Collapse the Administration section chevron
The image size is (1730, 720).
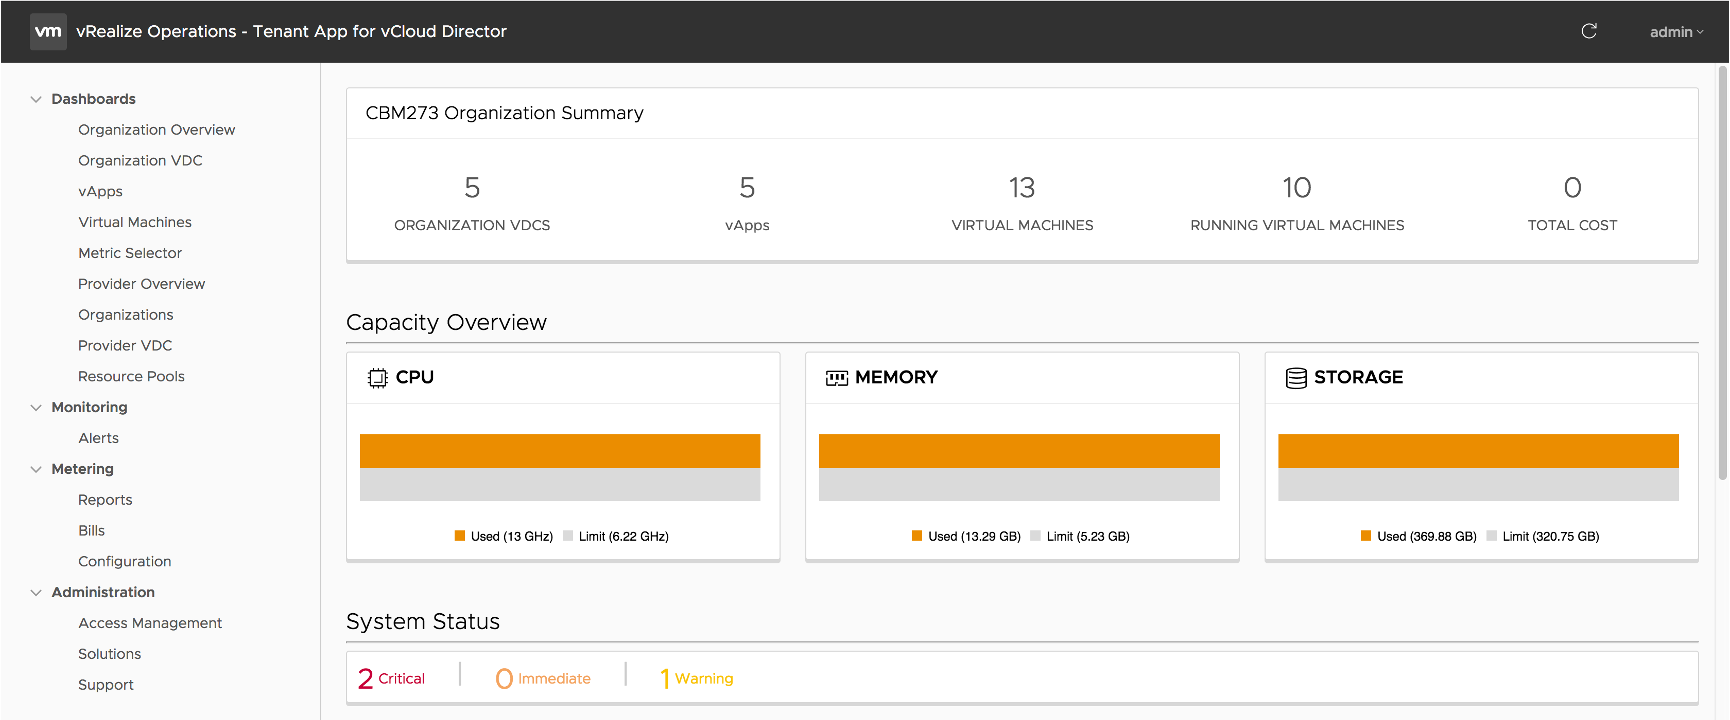pos(36,592)
